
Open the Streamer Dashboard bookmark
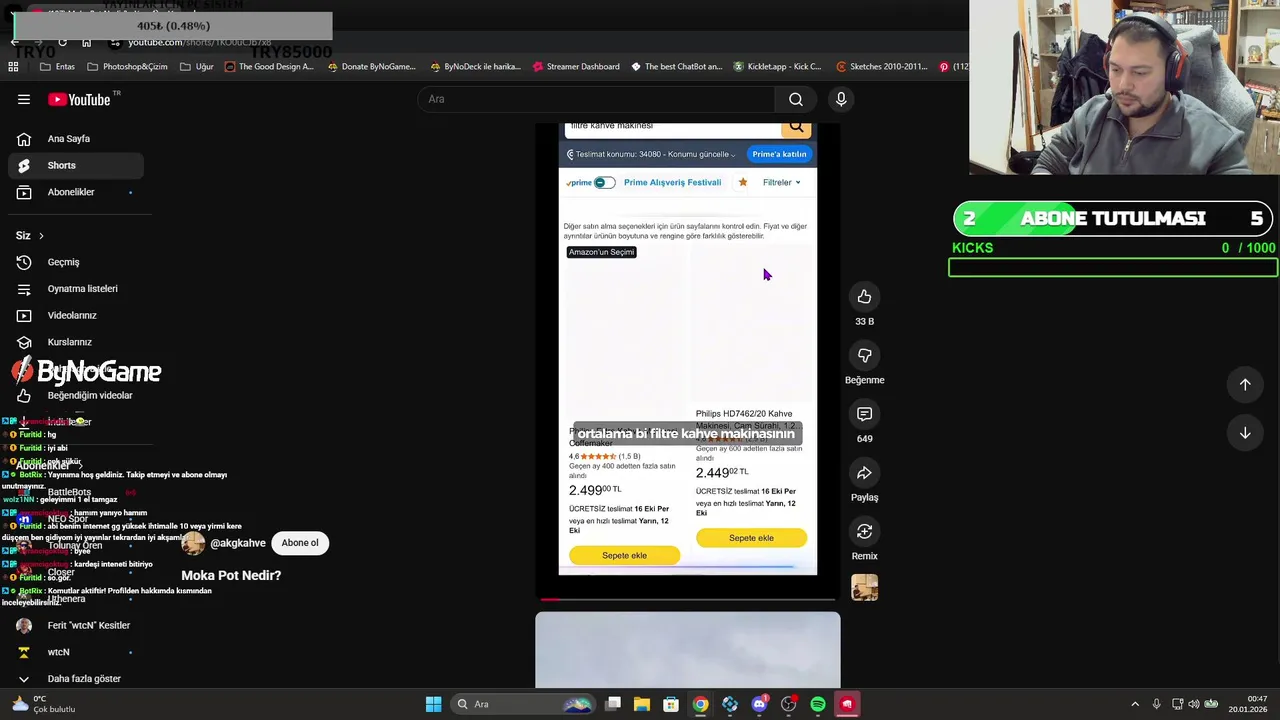click(x=576, y=67)
